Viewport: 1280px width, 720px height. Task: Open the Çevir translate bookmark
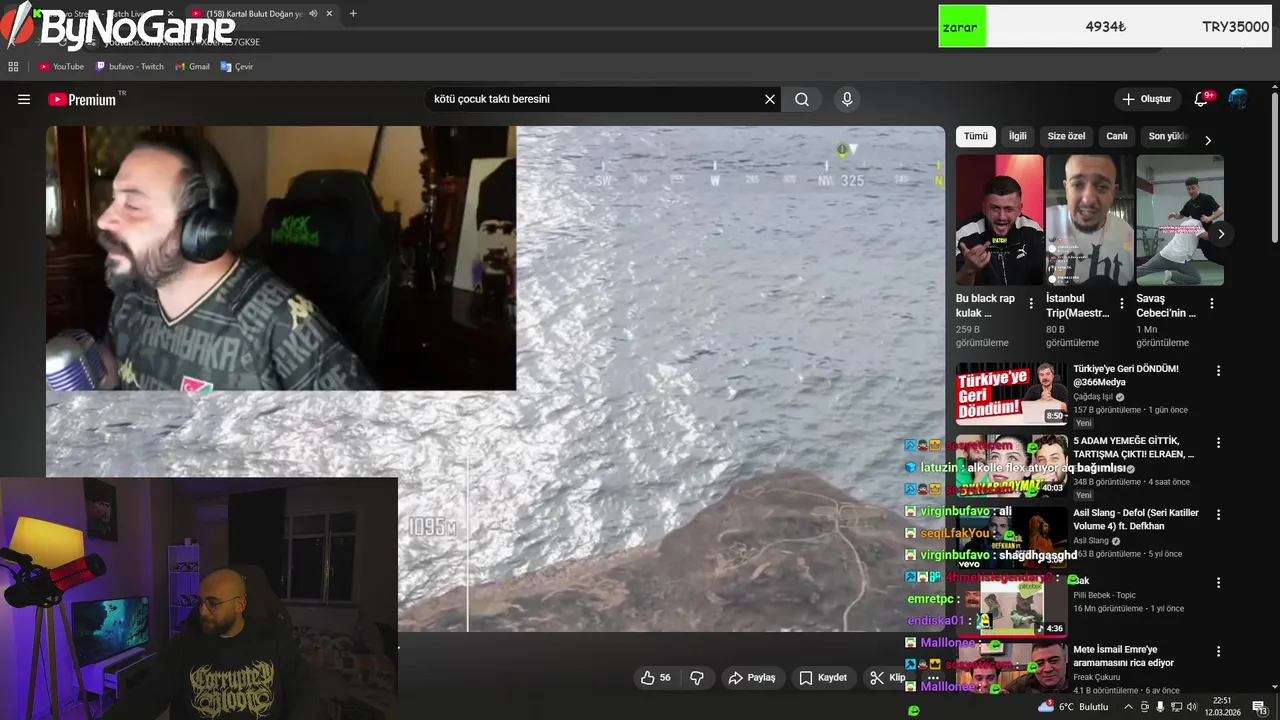click(237, 67)
